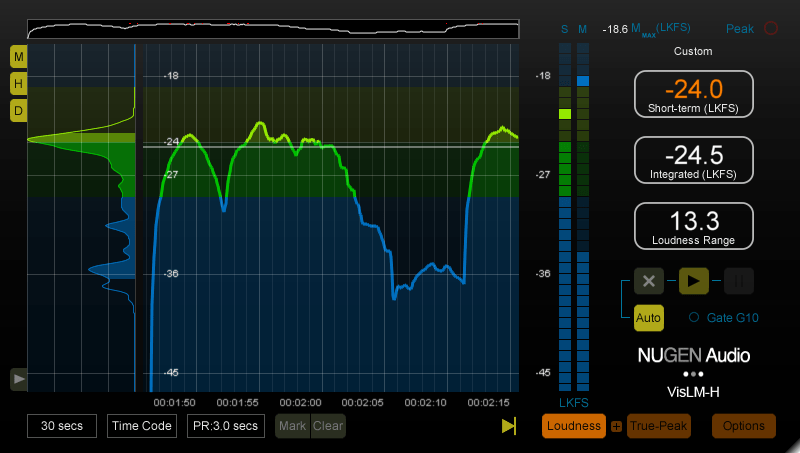Switch to the Loudness view
The image size is (800, 453).
tap(575, 426)
